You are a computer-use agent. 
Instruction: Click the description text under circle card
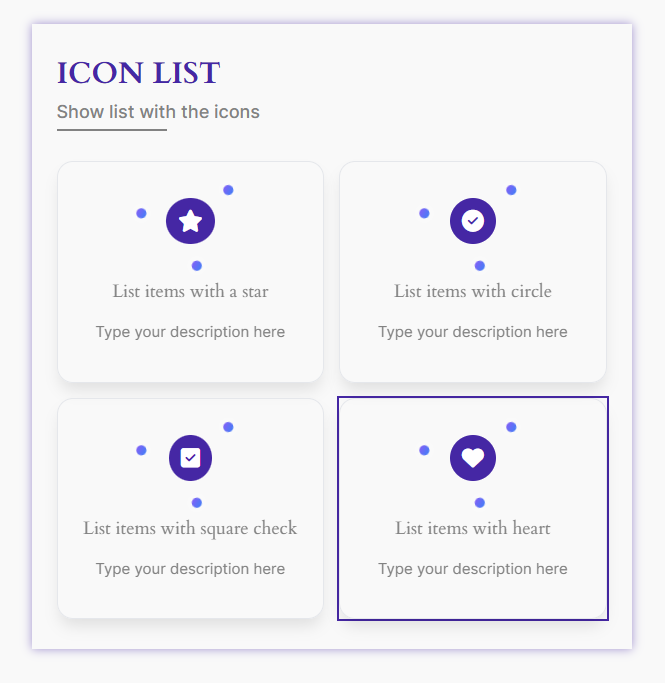pos(473,332)
